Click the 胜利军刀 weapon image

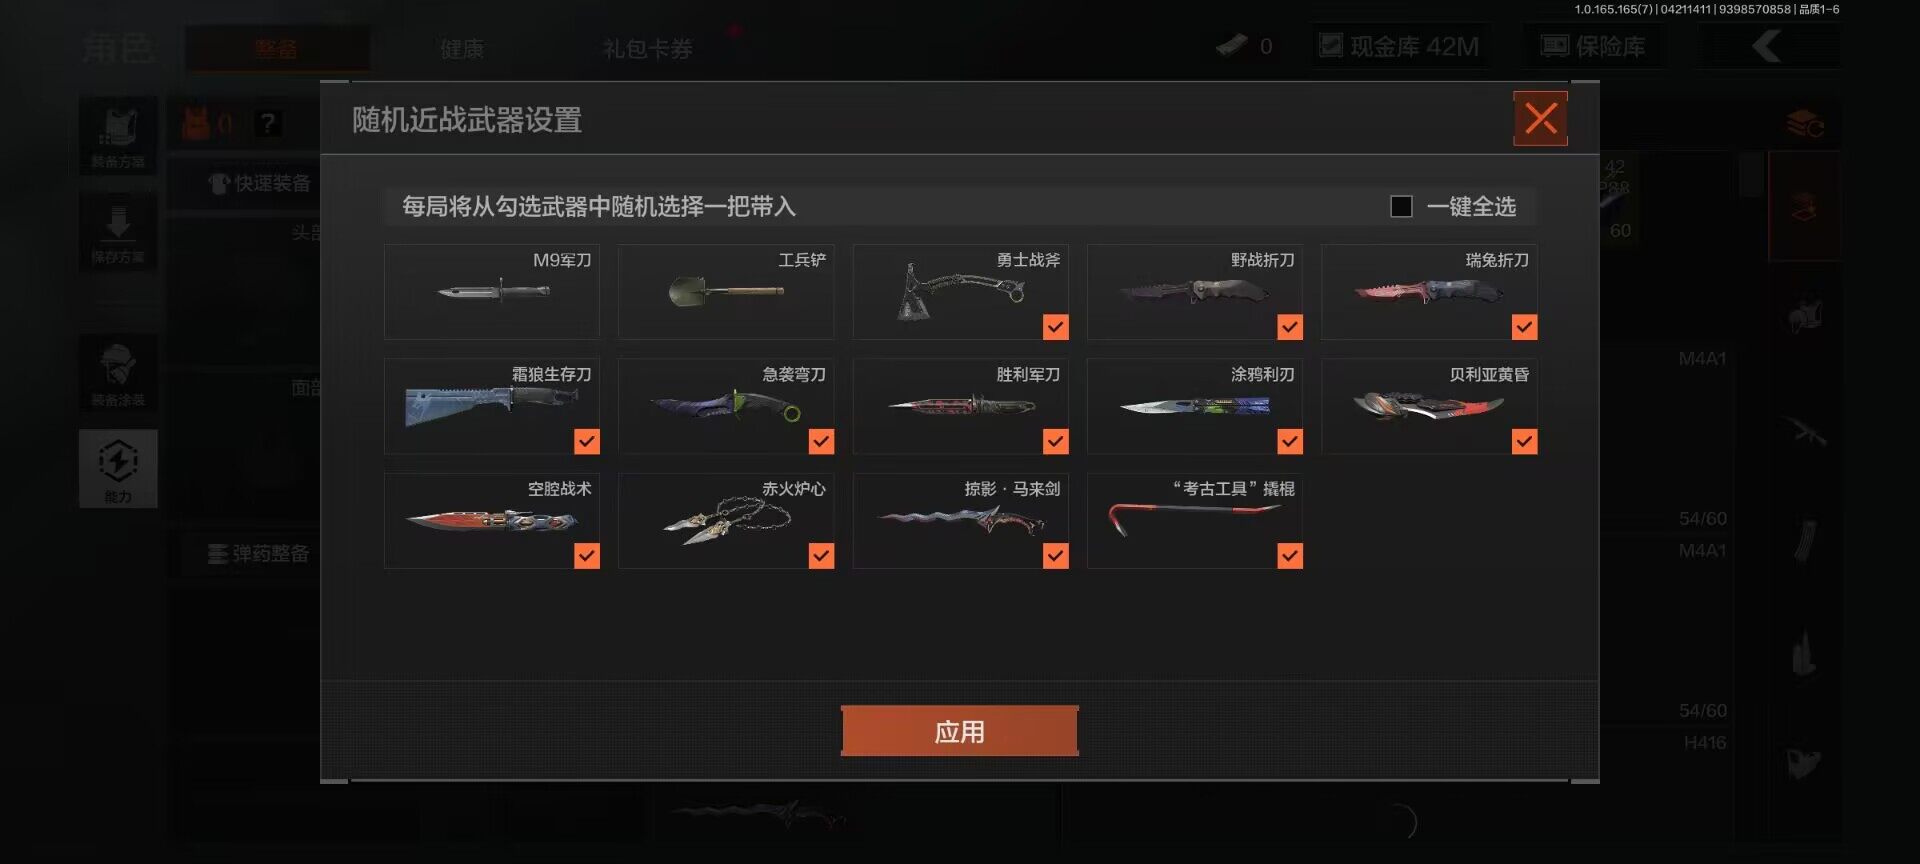[x=962, y=405]
